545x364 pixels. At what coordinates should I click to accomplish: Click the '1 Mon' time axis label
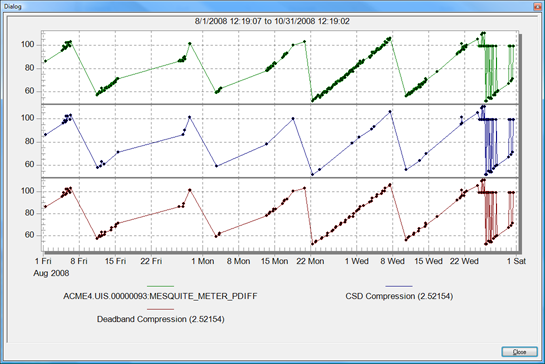(x=203, y=261)
